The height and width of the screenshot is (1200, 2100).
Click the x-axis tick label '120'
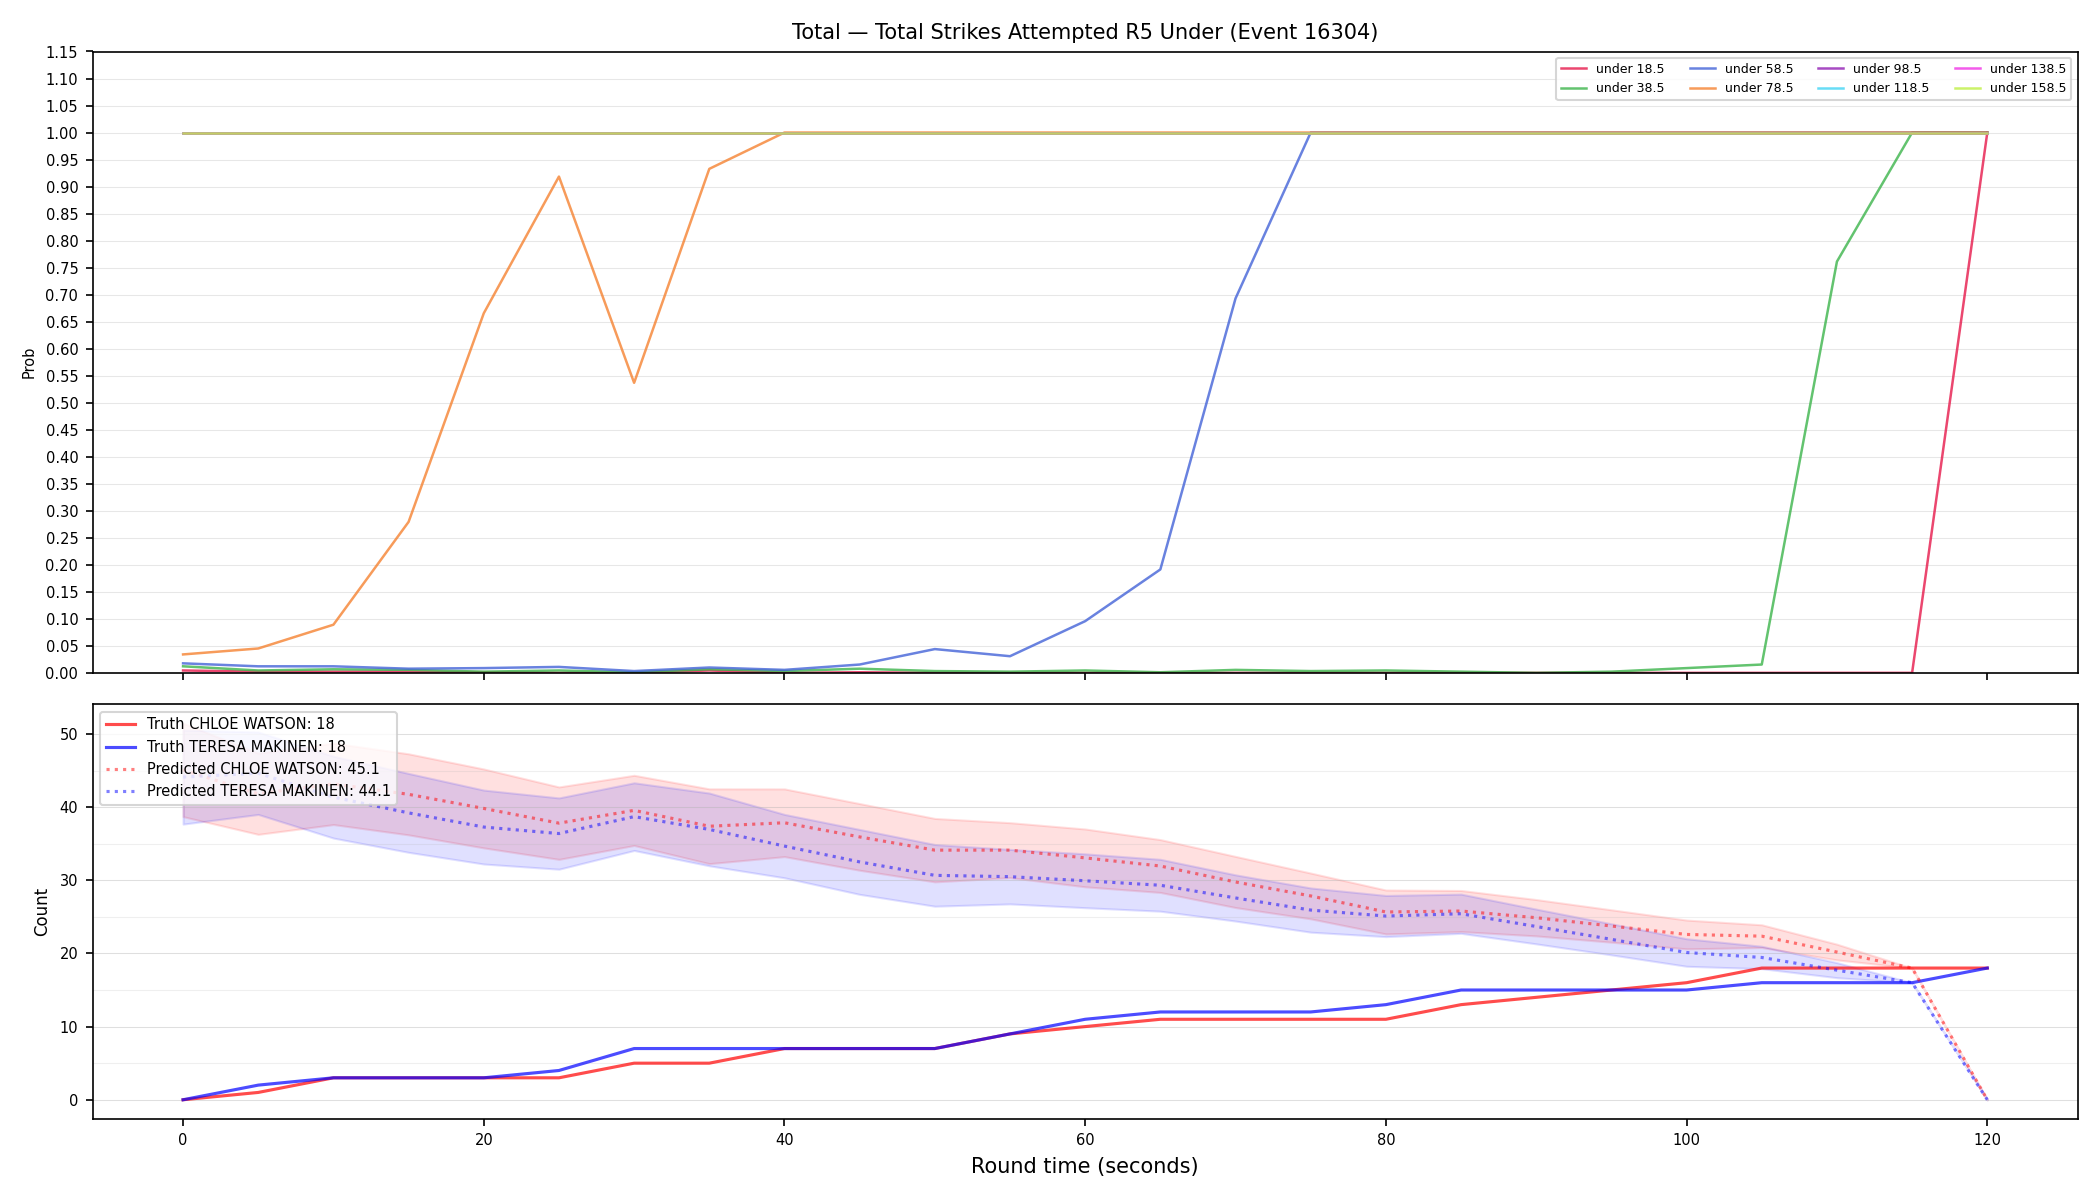(1987, 1138)
